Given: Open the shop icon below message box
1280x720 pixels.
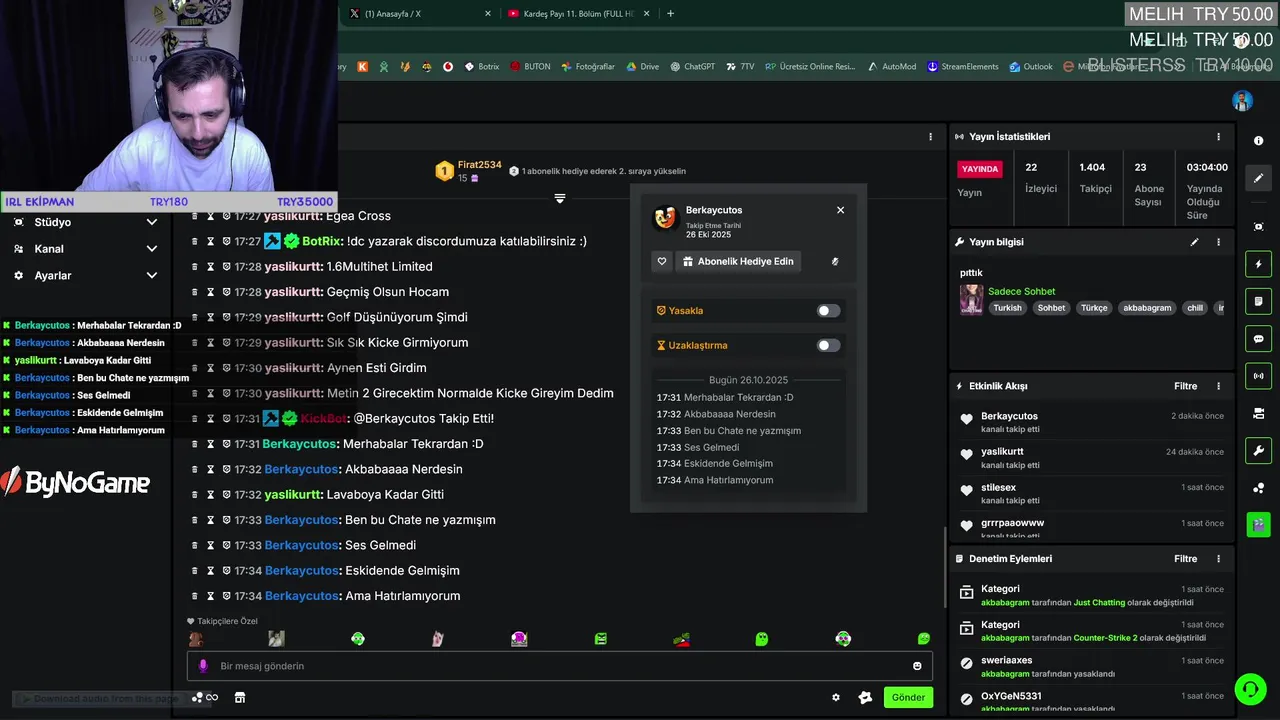Looking at the screenshot, I should 240,698.
